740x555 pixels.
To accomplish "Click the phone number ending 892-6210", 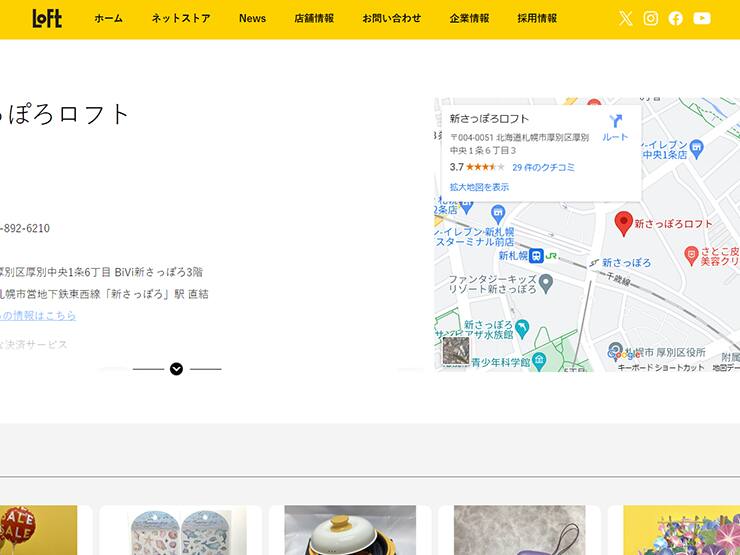I will click(x=25, y=228).
